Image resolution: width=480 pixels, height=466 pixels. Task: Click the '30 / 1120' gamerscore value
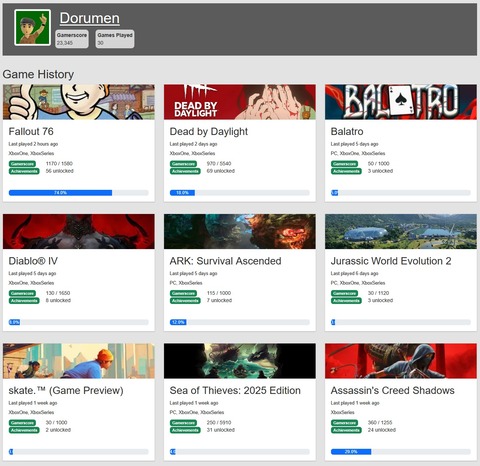click(378, 293)
